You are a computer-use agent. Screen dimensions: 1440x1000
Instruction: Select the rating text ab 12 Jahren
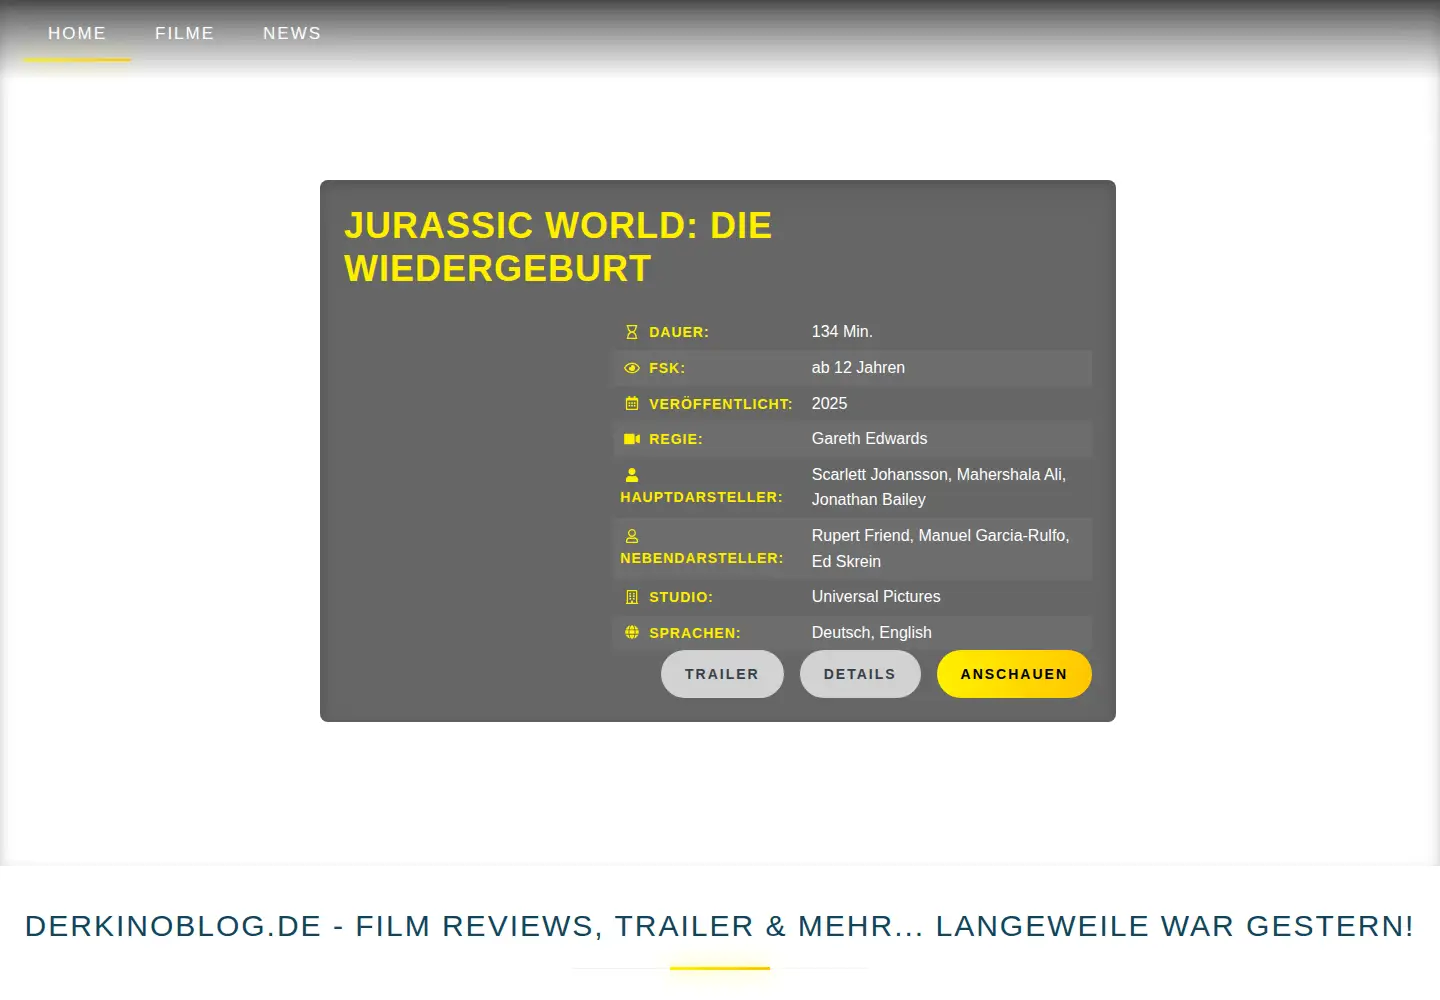(x=858, y=368)
